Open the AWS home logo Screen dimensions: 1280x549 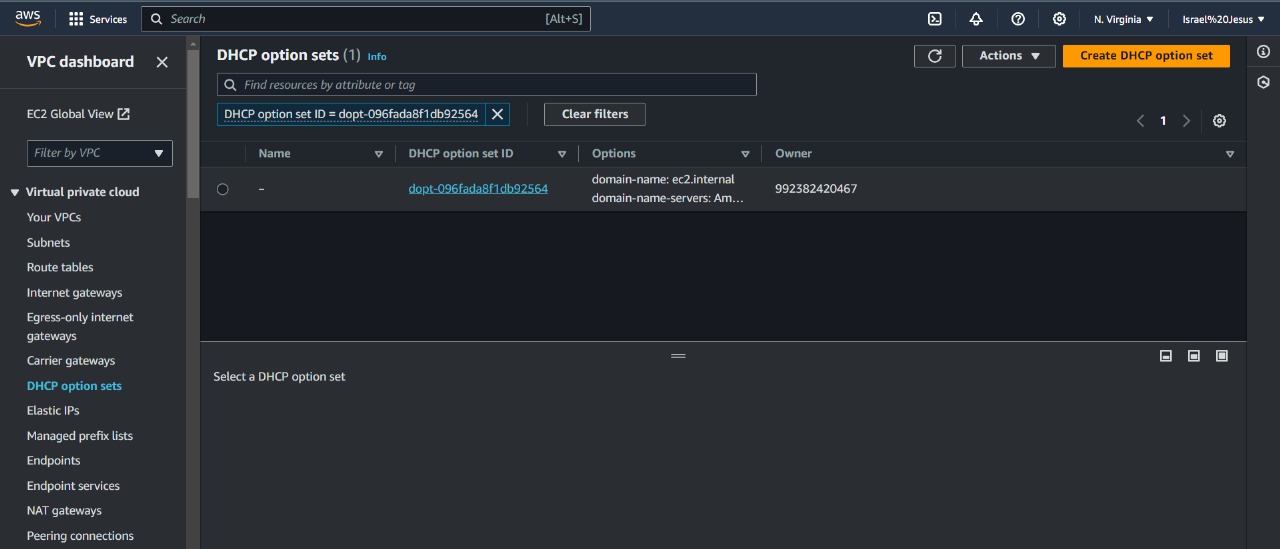28,19
